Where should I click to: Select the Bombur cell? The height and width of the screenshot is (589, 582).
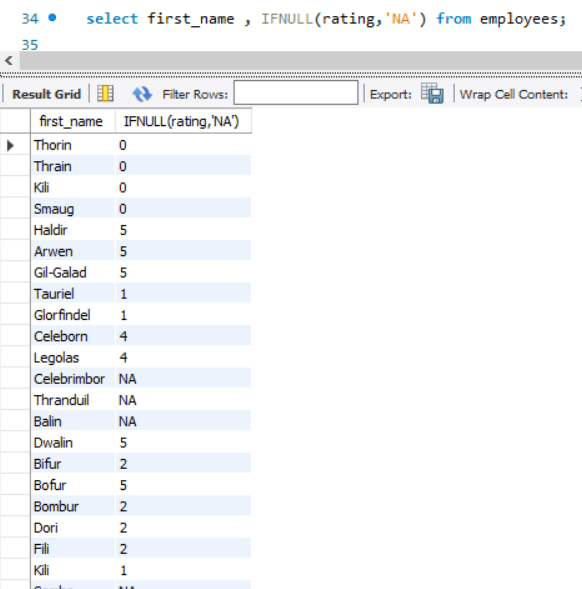[73, 506]
